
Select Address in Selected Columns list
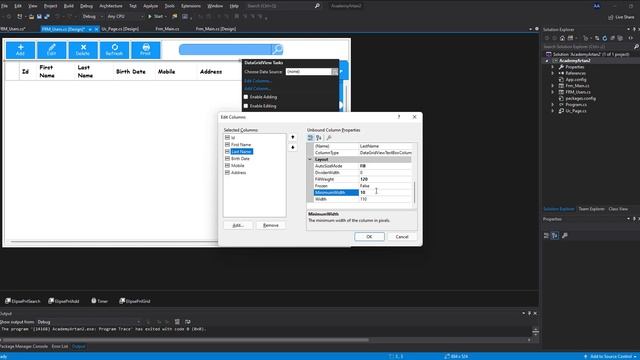(x=238, y=173)
